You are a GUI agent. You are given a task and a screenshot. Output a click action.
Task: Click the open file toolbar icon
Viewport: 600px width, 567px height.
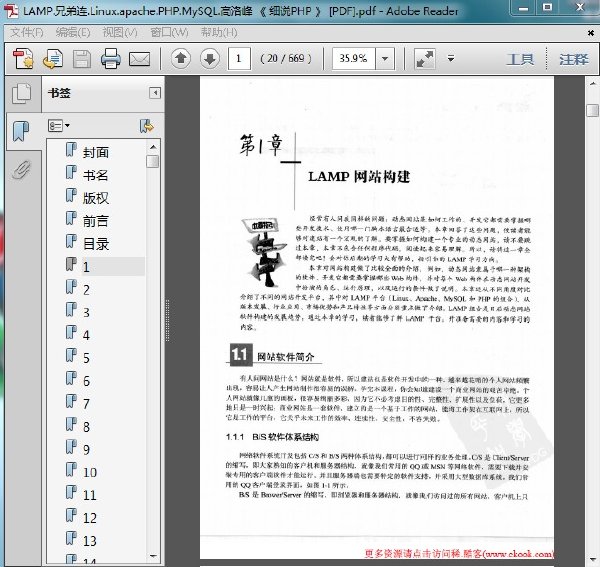coord(53,59)
